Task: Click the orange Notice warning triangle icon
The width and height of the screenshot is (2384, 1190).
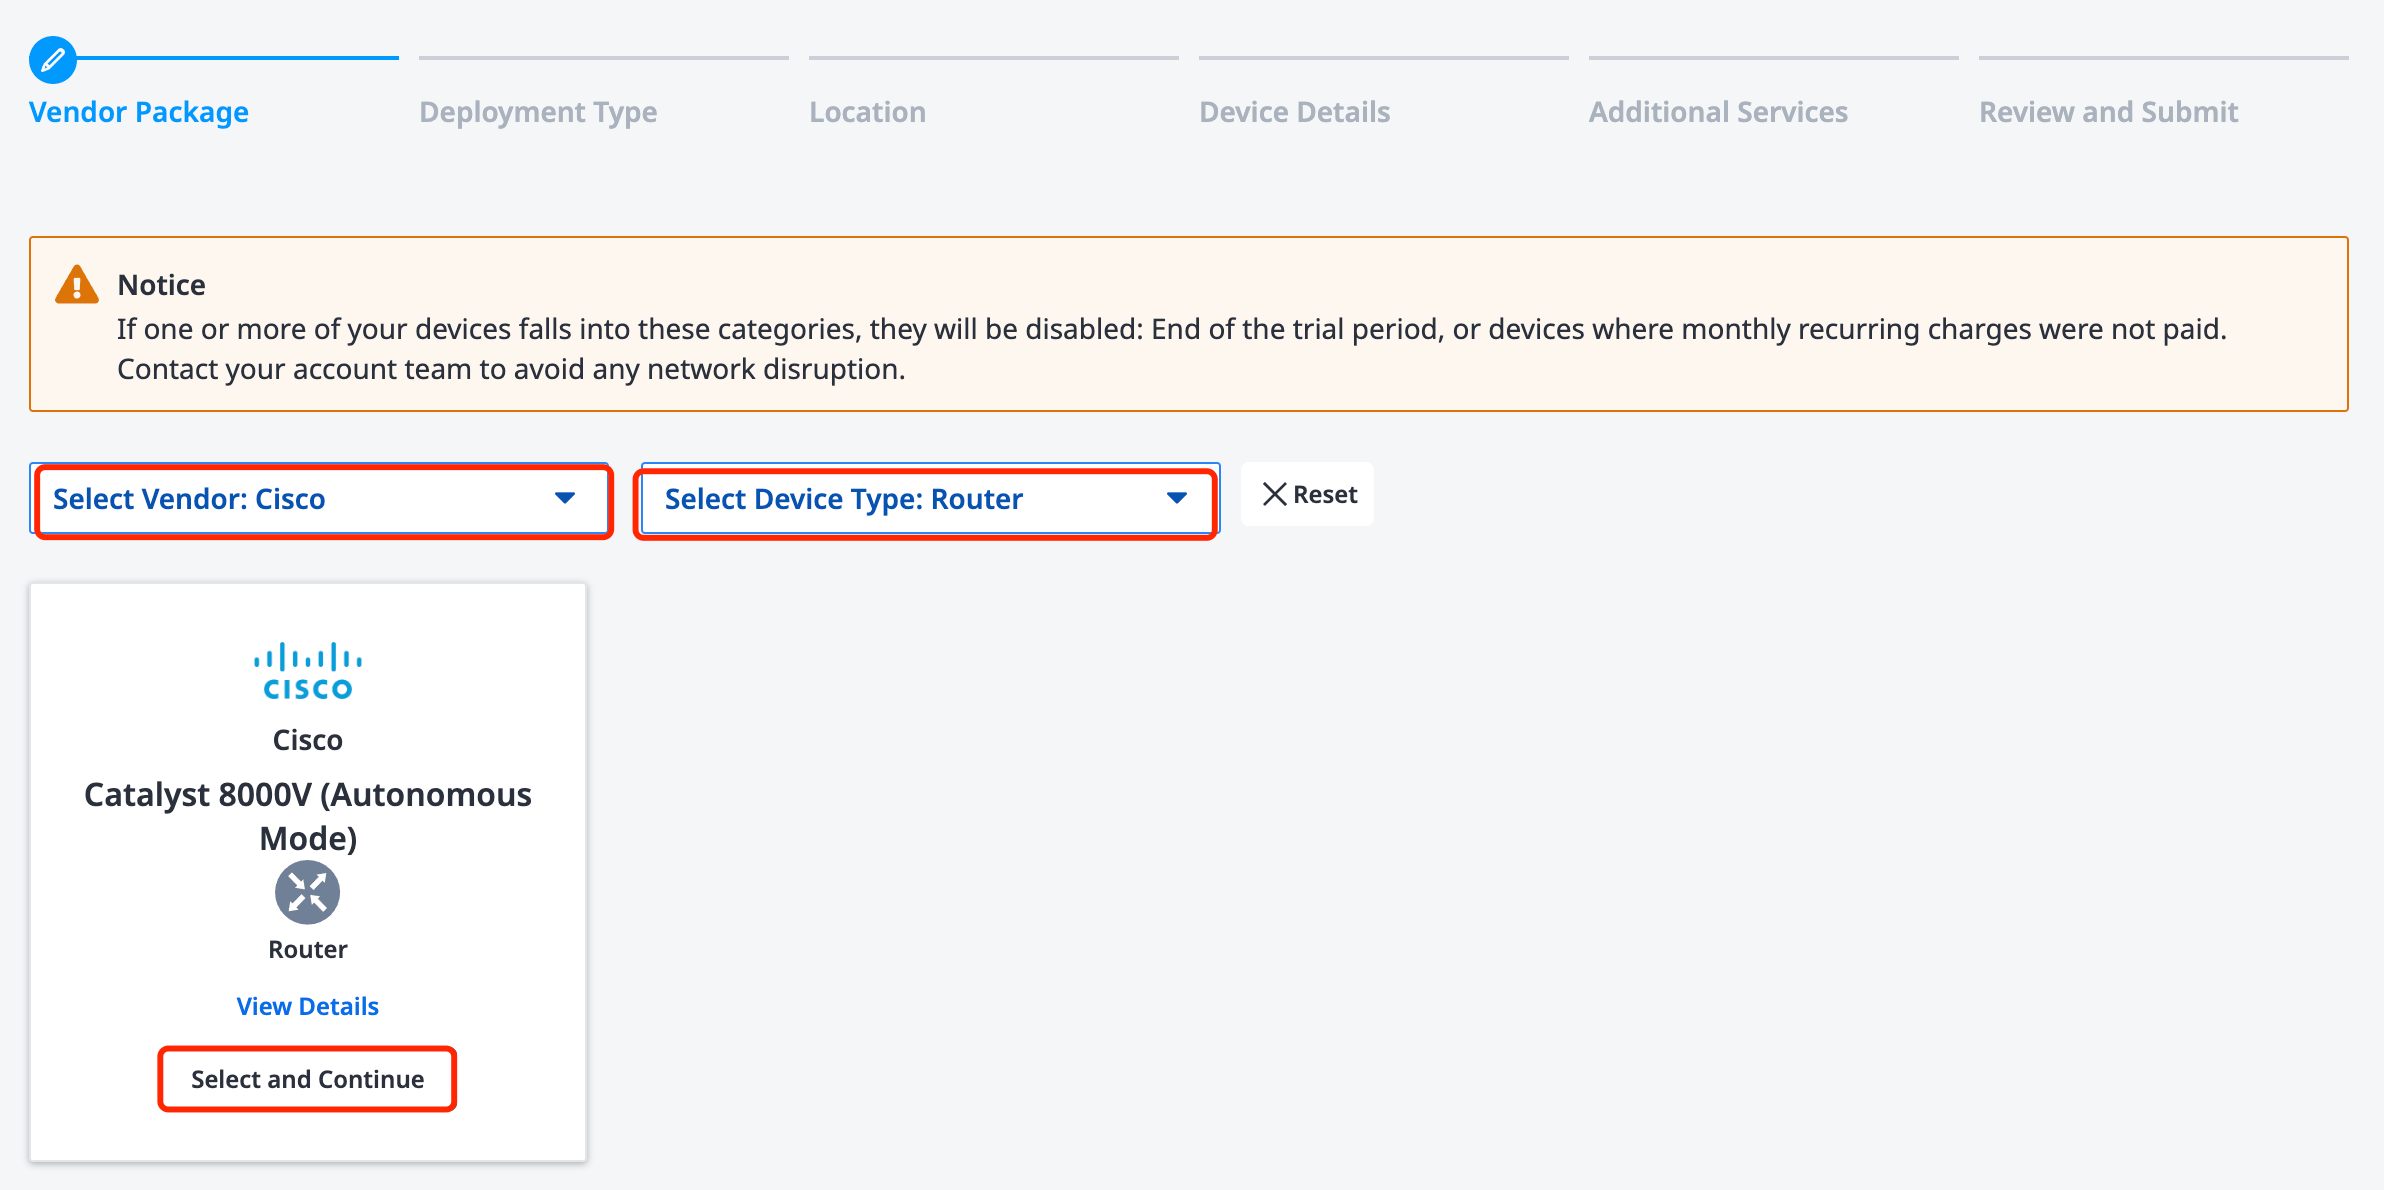Action: pyautogui.click(x=77, y=285)
